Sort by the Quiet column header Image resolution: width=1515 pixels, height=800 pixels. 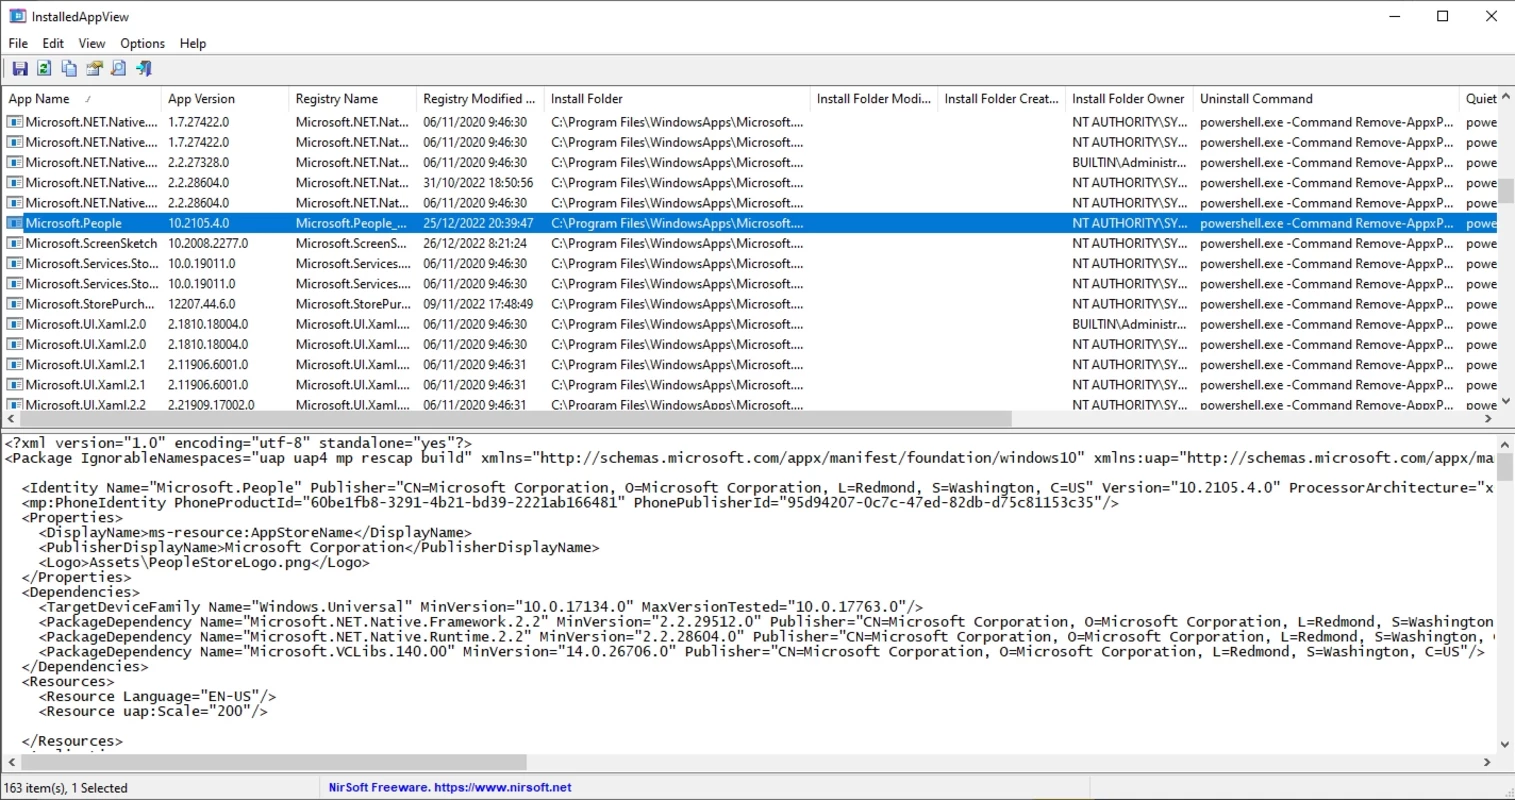point(1480,99)
